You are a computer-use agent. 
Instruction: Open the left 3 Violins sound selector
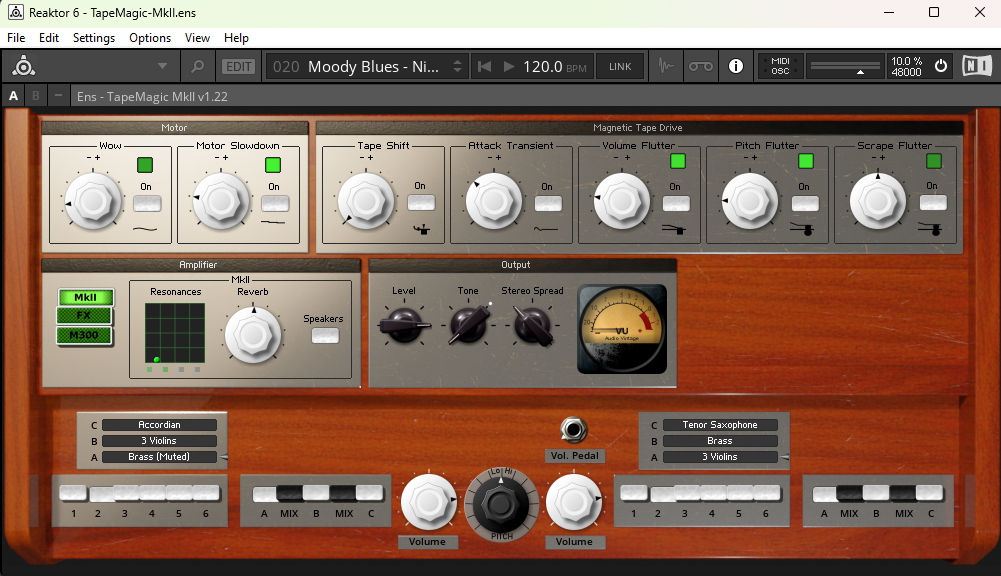(x=160, y=441)
